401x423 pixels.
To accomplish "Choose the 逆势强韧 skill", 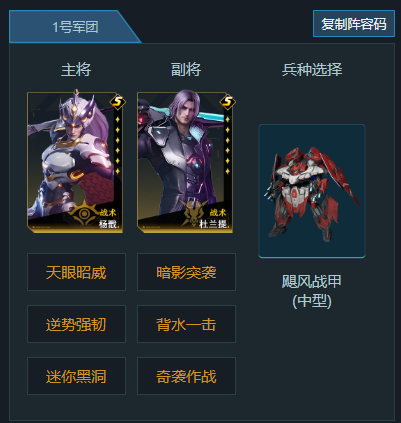I will pos(76,324).
